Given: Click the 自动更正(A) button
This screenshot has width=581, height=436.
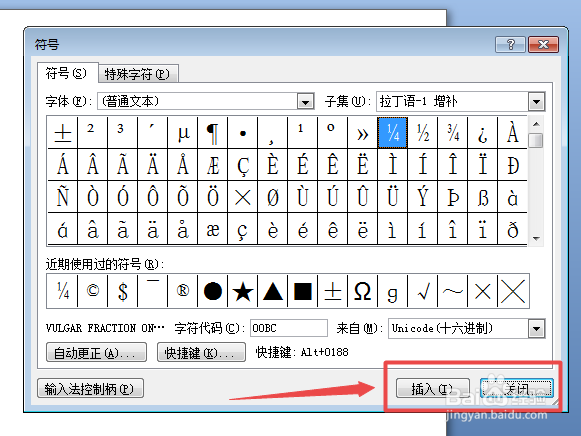Looking at the screenshot, I should [96, 352].
